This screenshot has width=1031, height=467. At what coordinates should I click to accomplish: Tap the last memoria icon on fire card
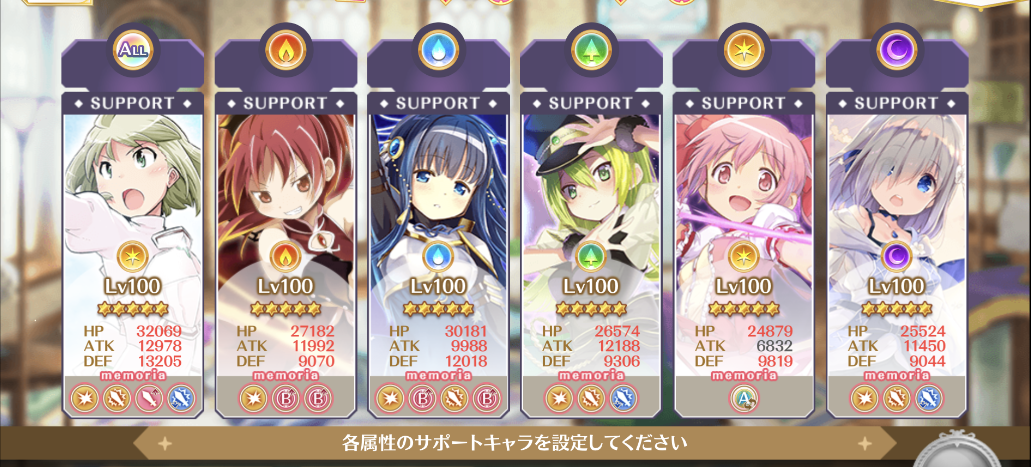click(318, 398)
